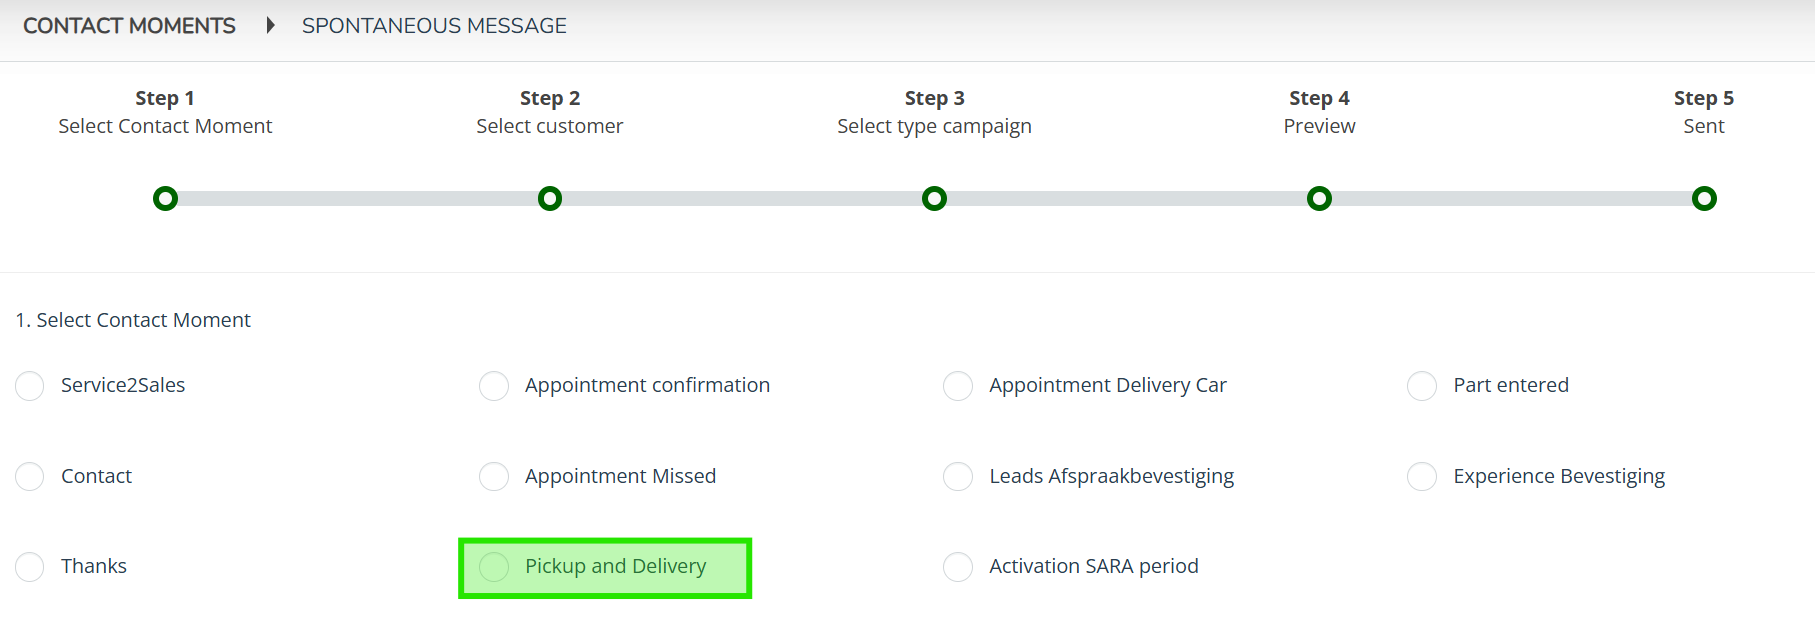
Task: Select Activation SARA period radio button
Action: click(958, 567)
